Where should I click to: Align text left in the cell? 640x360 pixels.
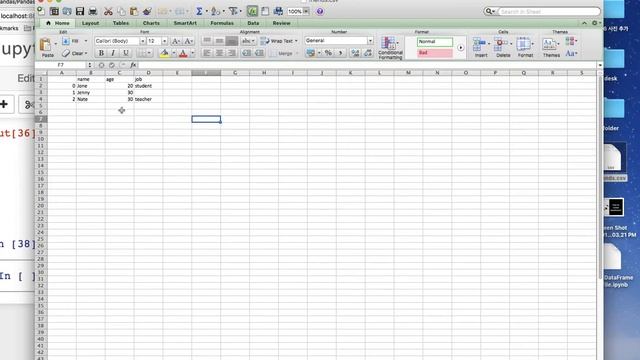click(207, 53)
